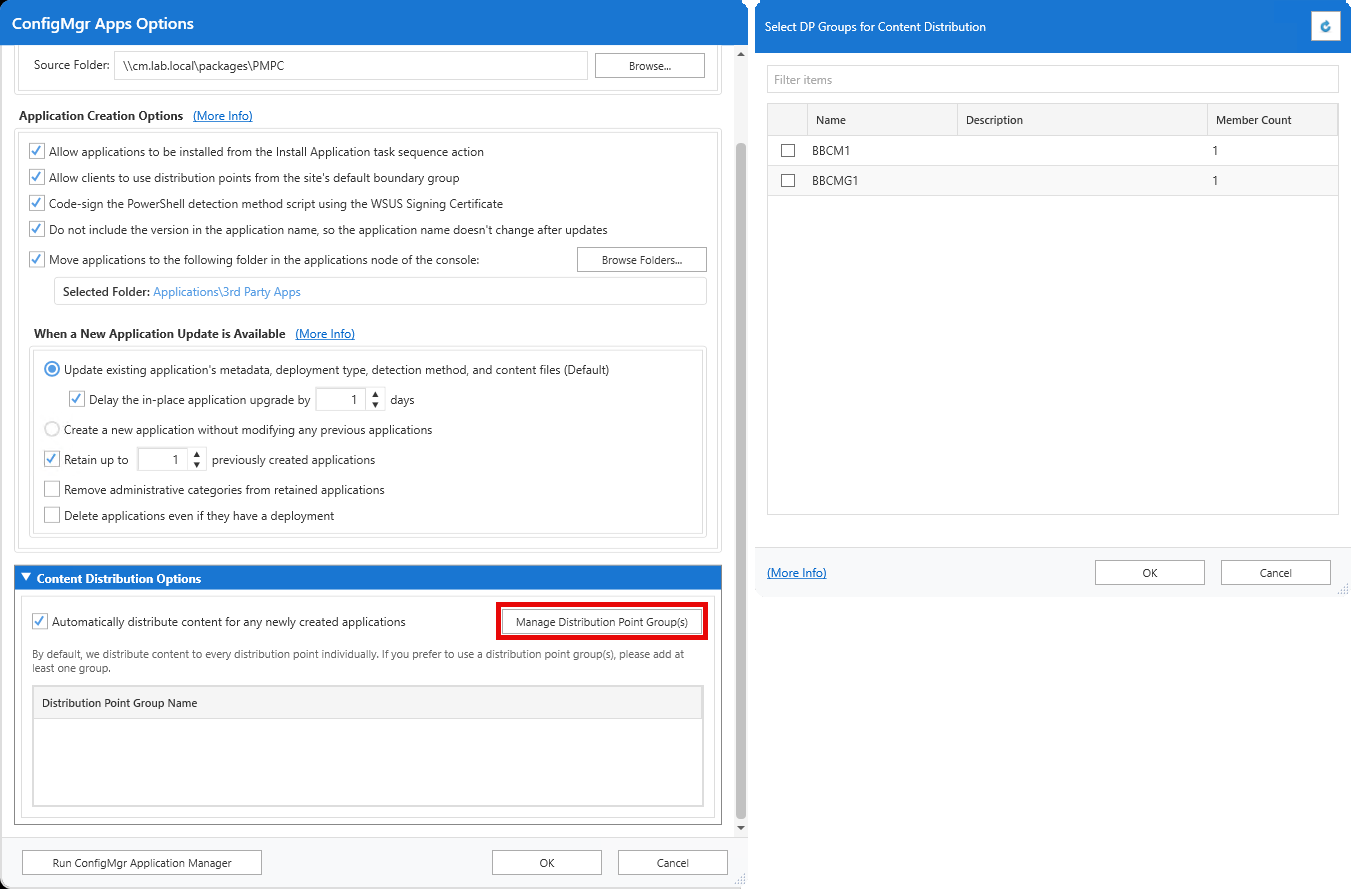This screenshot has height=889, width=1354.
Task: Click Run ConfigMgr Application Manager button
Action: [142, 863]
